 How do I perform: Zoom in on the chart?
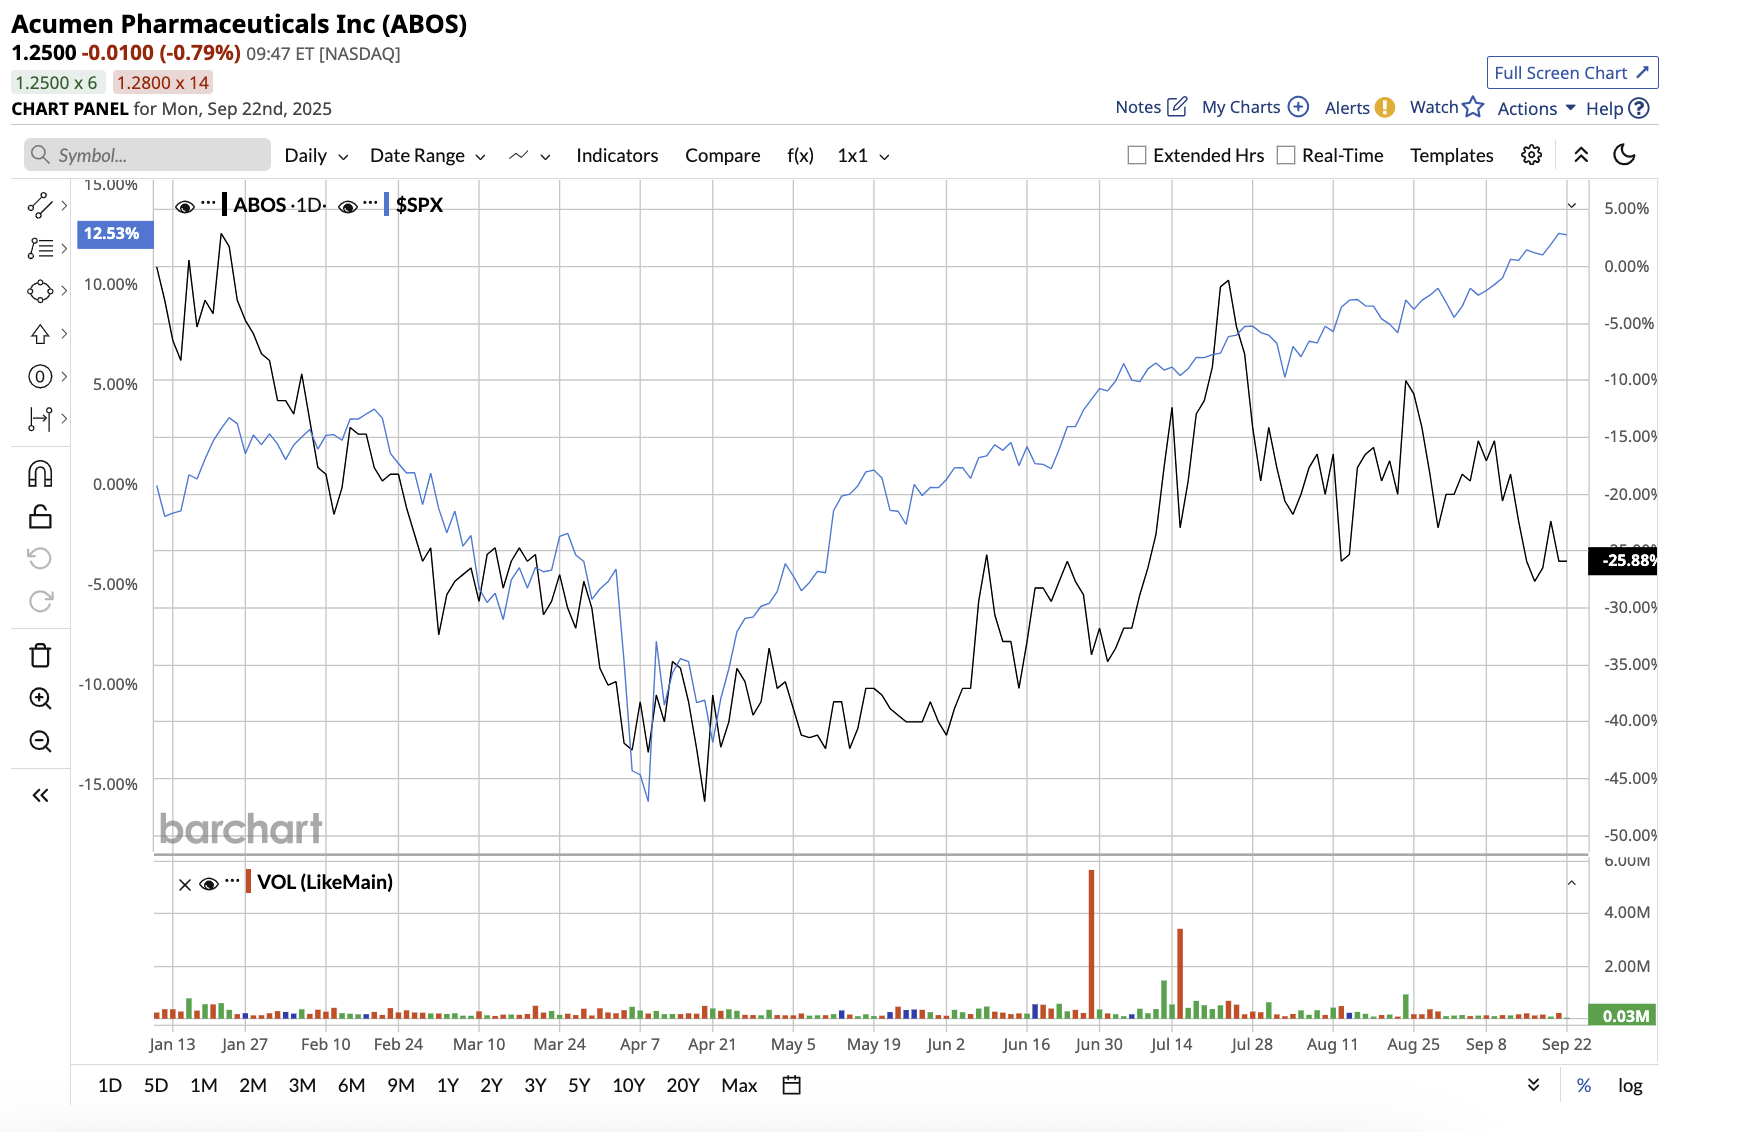(40, 698)
